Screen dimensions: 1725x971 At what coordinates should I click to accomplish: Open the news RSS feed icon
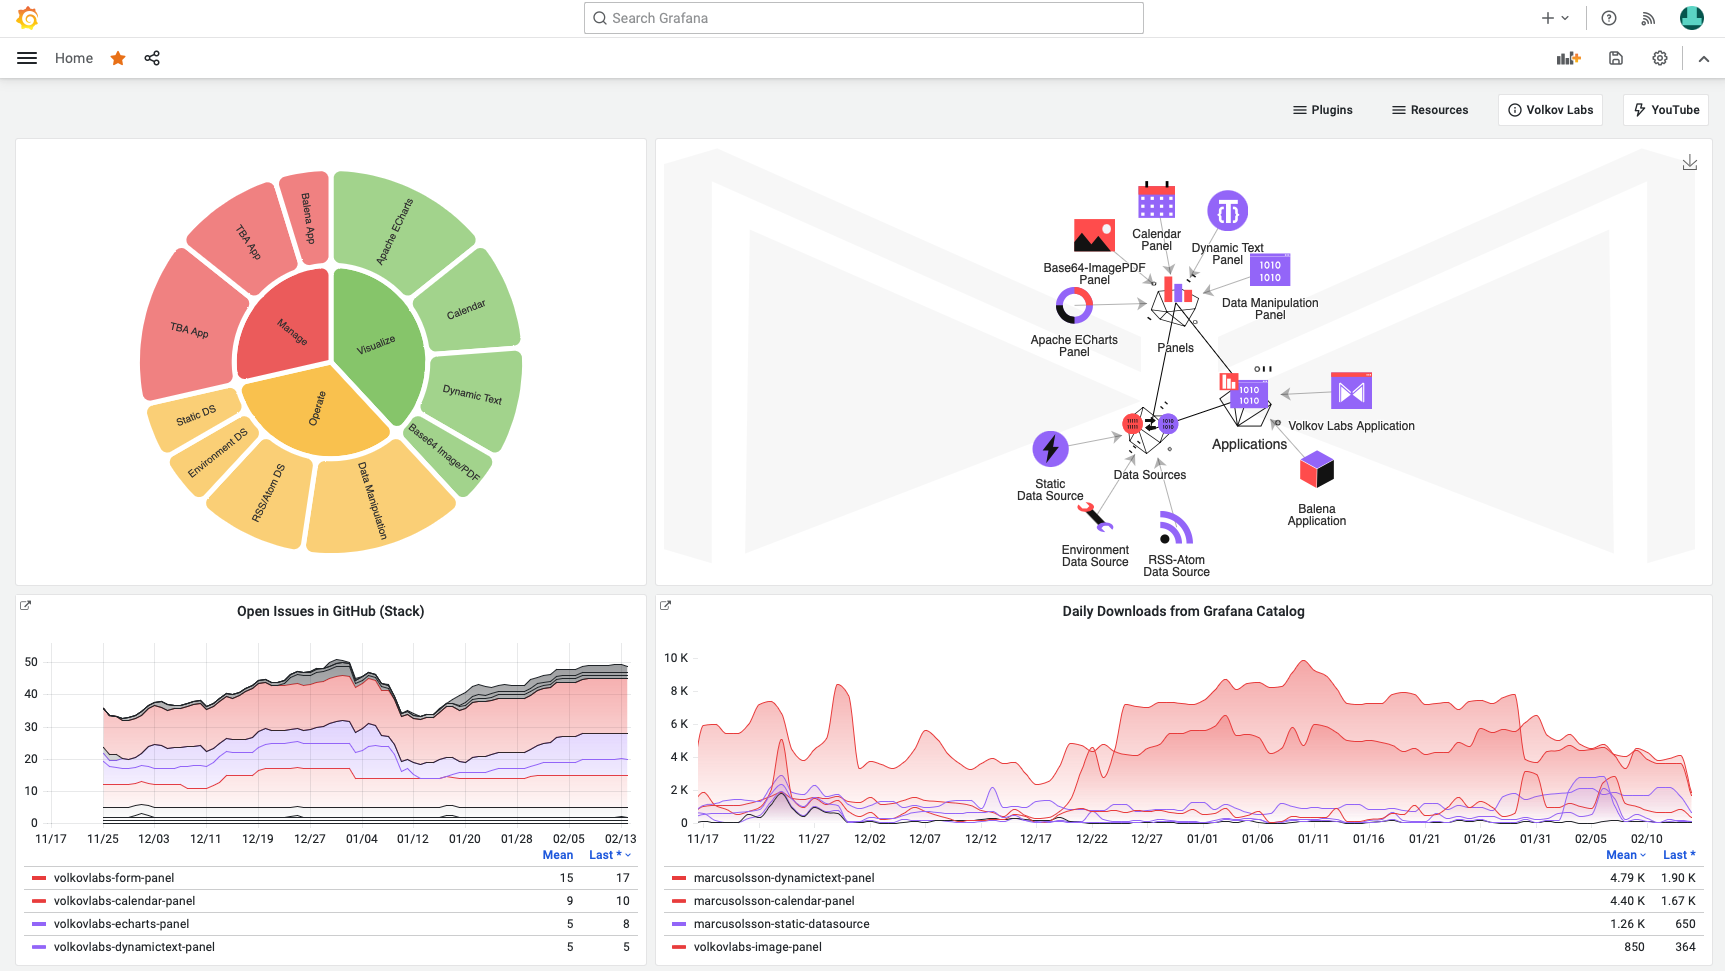click(x=1648, y=18)
